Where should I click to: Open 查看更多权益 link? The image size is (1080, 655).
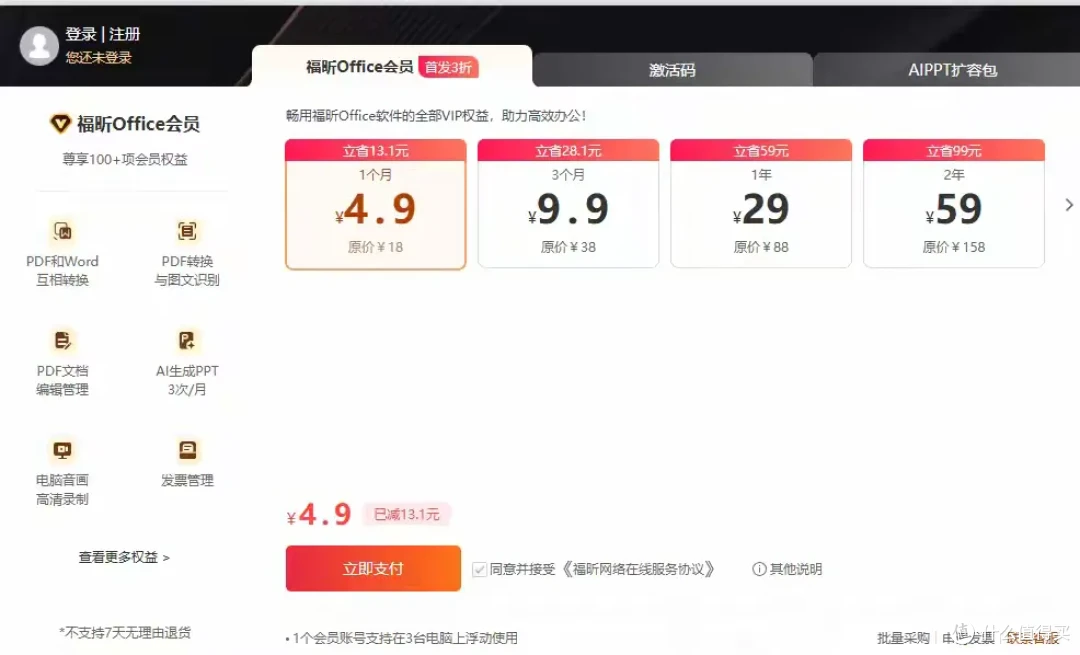pos(124,557)
